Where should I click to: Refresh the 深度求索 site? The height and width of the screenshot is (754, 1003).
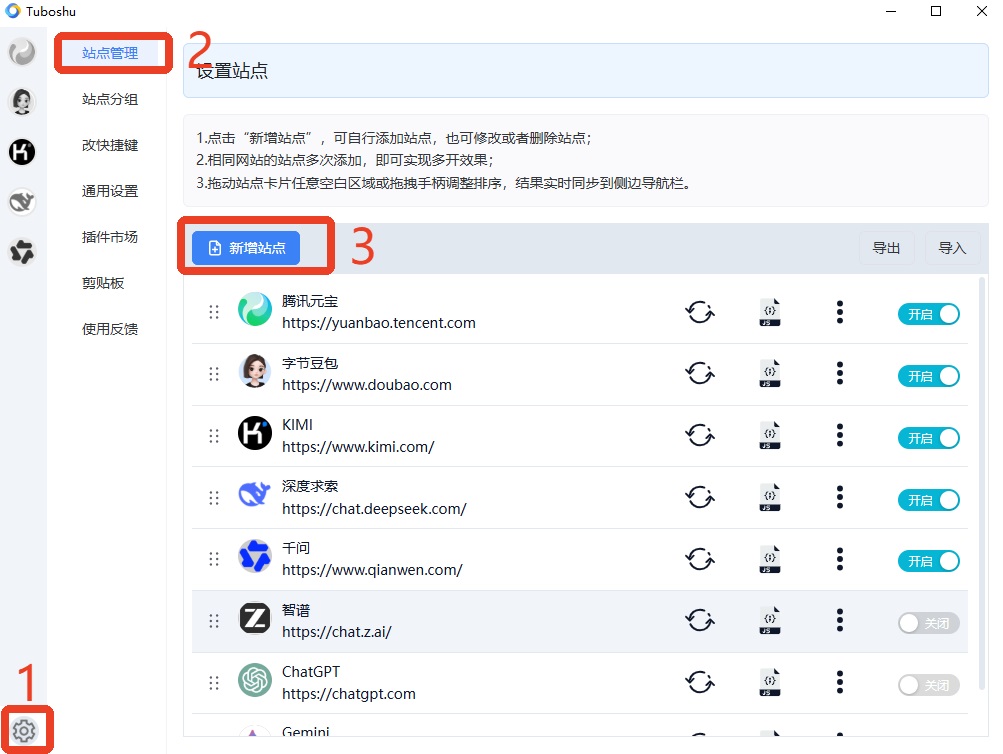700,497
